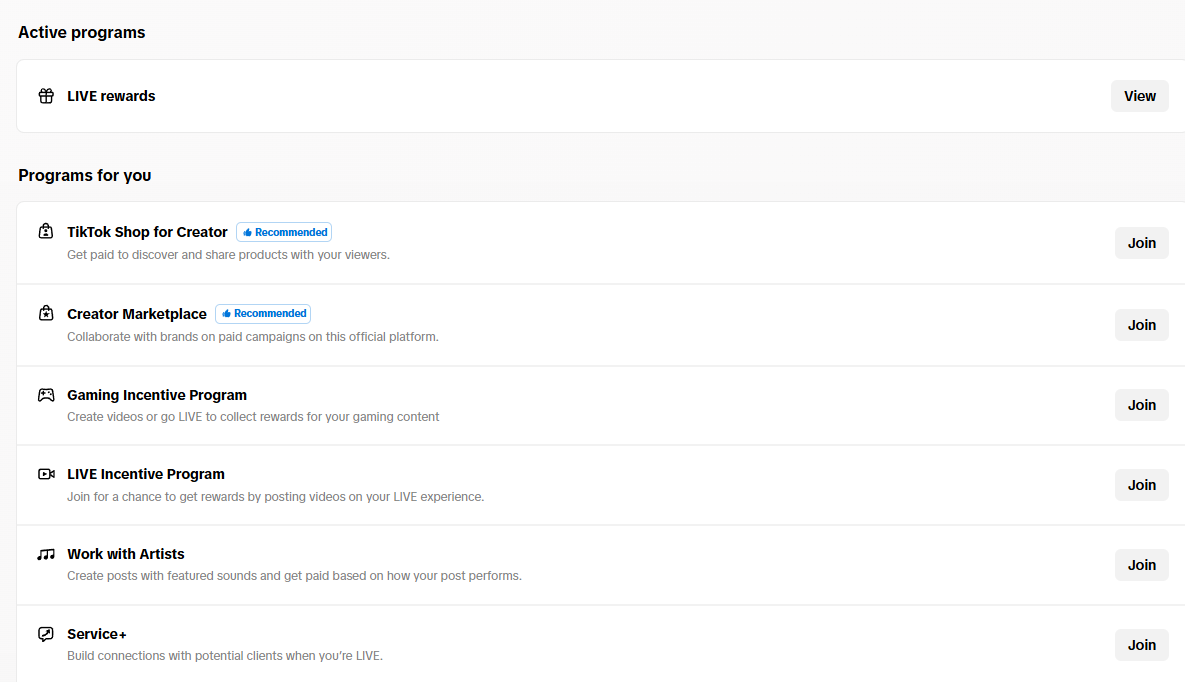
Task: View the LIVE rewards program
Action: (1140, 96)
